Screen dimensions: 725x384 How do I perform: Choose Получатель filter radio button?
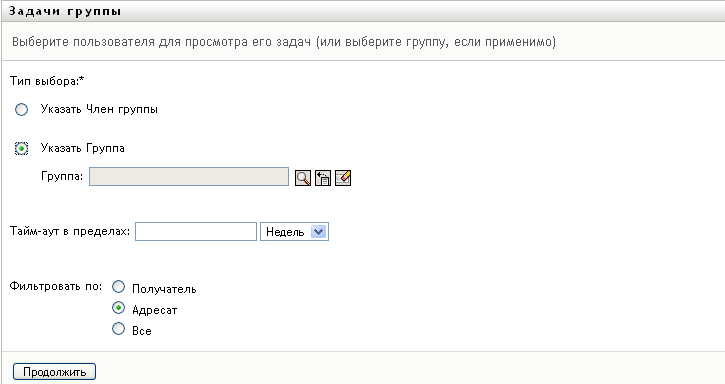click(118, 287)
